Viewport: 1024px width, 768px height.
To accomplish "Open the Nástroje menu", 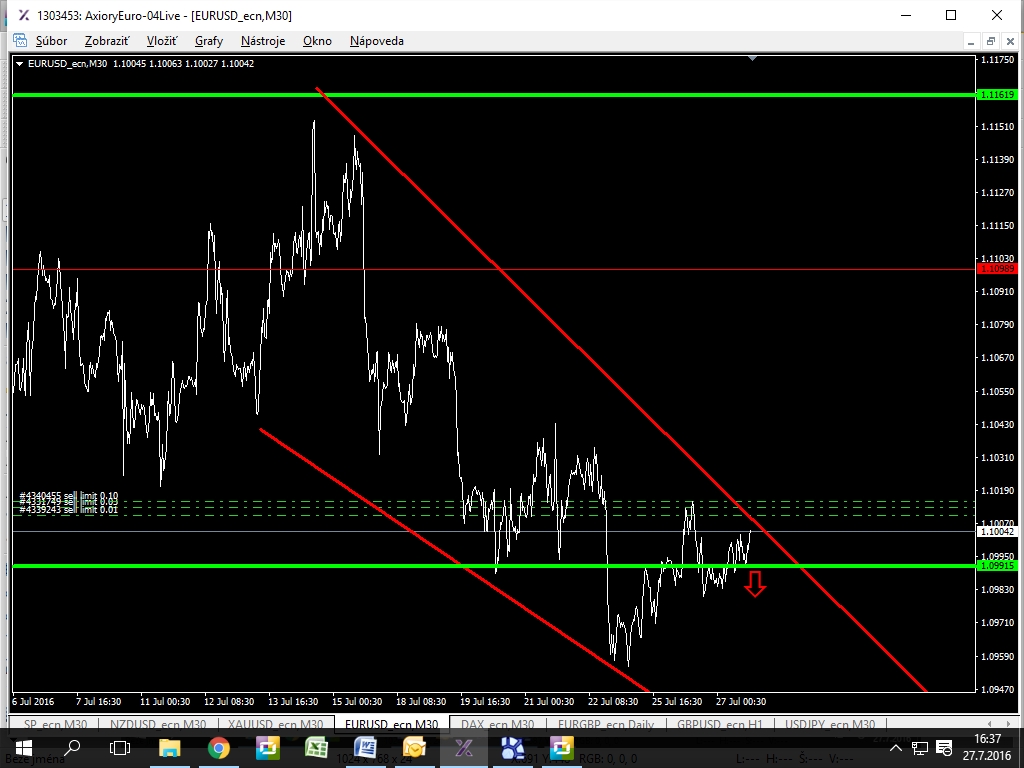I will pyautogui.click(x=263, y=40).
